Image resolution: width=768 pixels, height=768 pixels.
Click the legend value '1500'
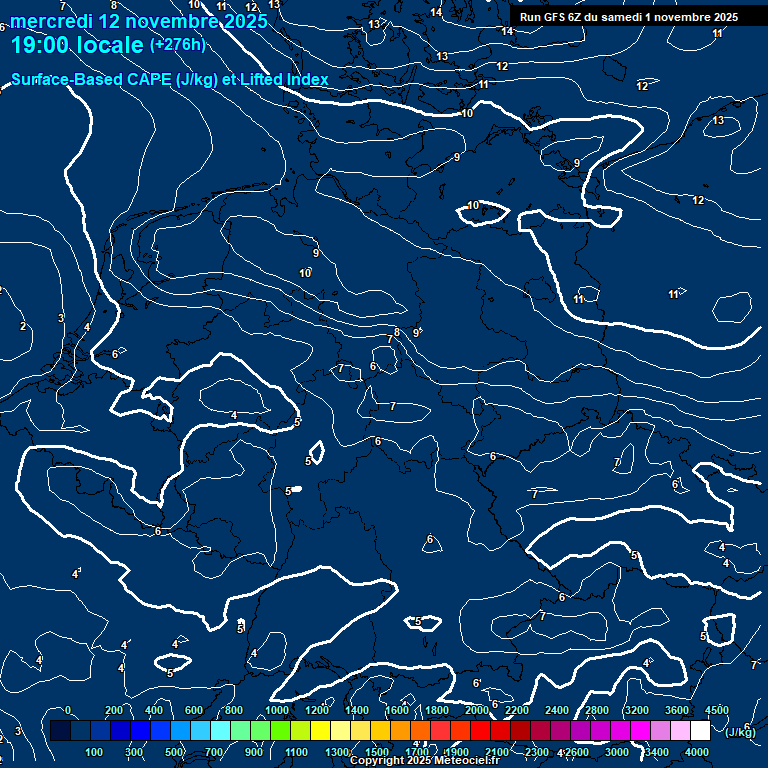[x=377, y=752]
